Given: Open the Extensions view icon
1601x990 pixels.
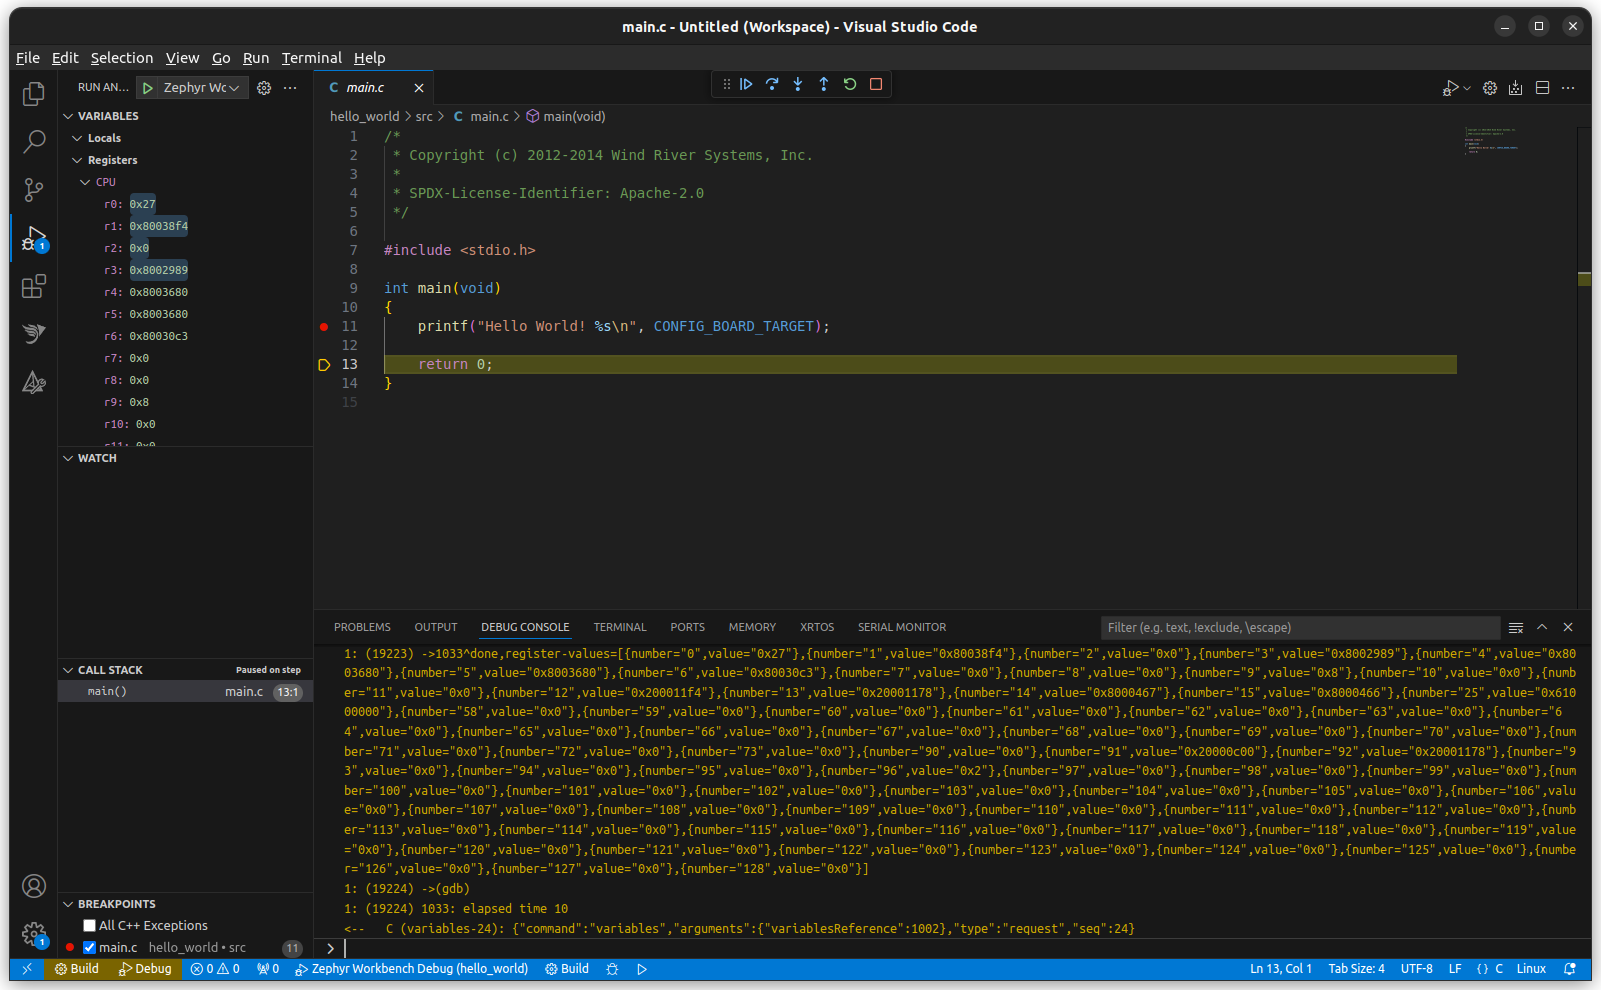Looking at the screenshot, I should coord(33,286).
